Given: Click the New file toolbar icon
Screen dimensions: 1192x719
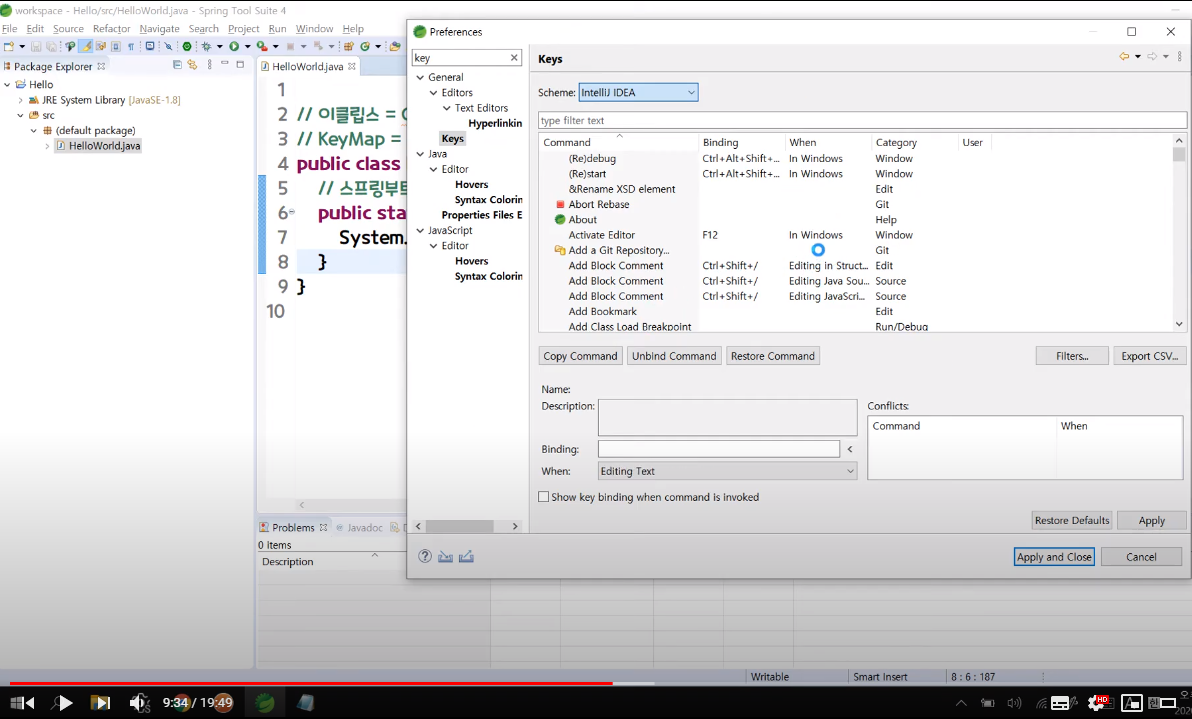Looking at the screenshot, I should (x=9, y=46).
